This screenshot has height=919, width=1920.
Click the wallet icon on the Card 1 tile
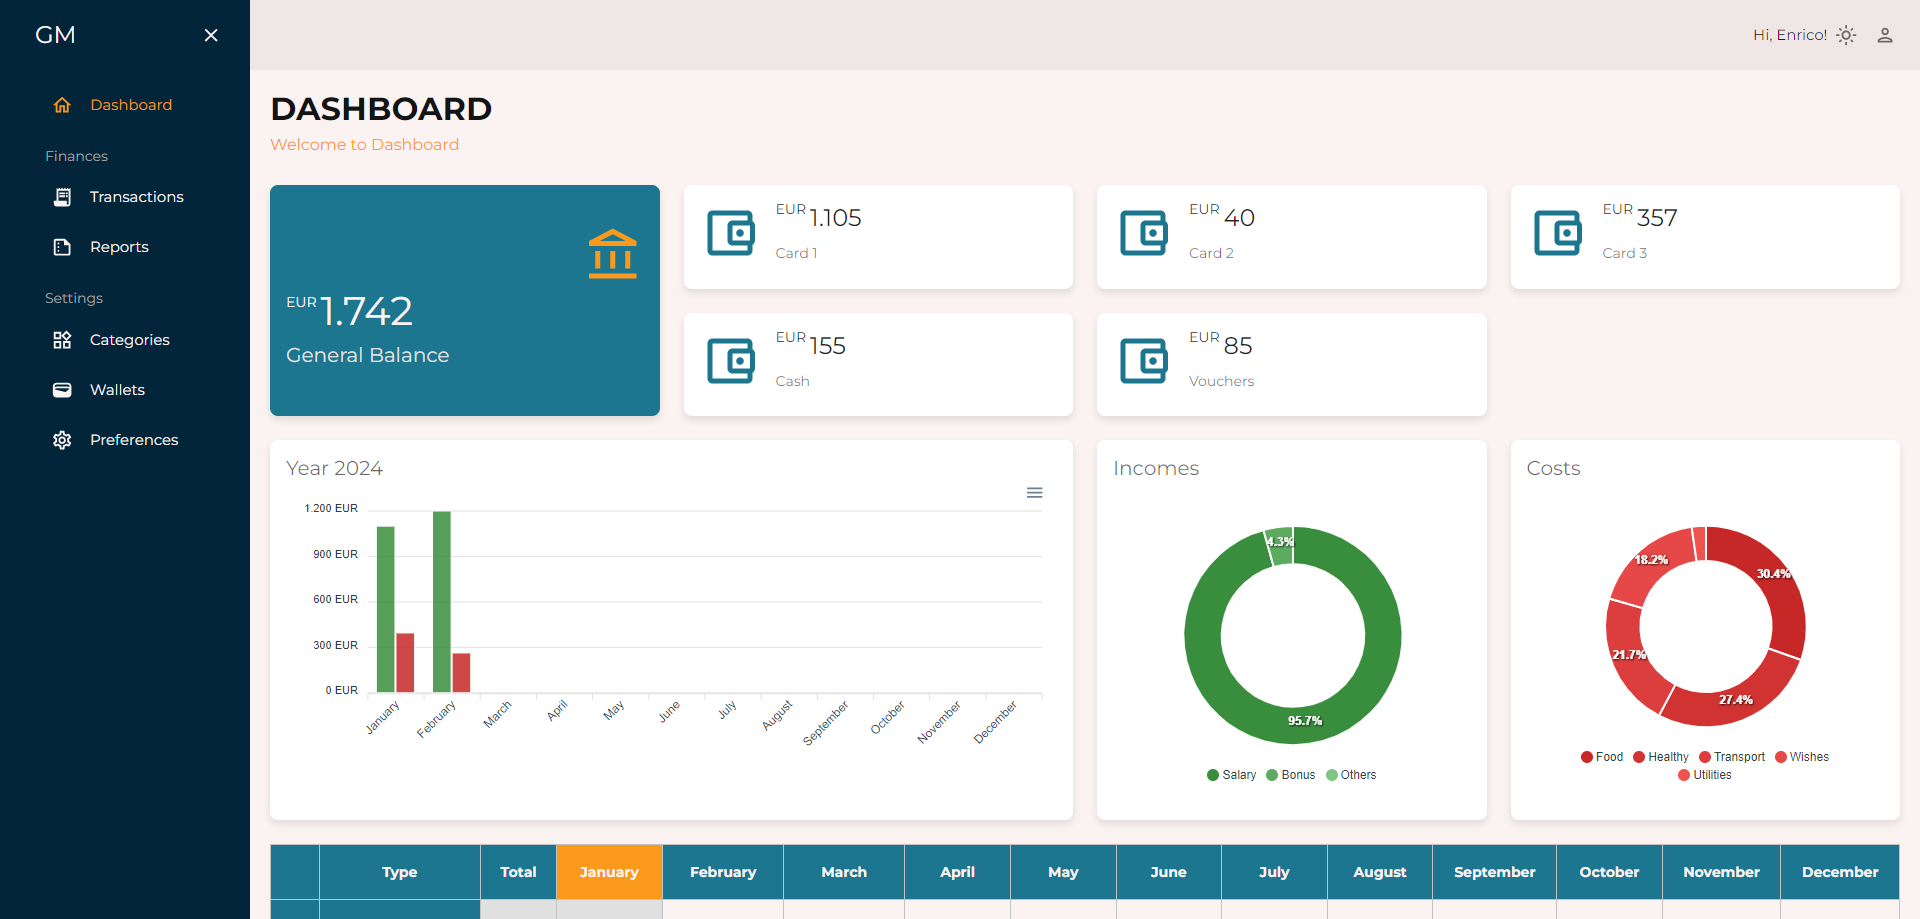[x=731, y=233]
